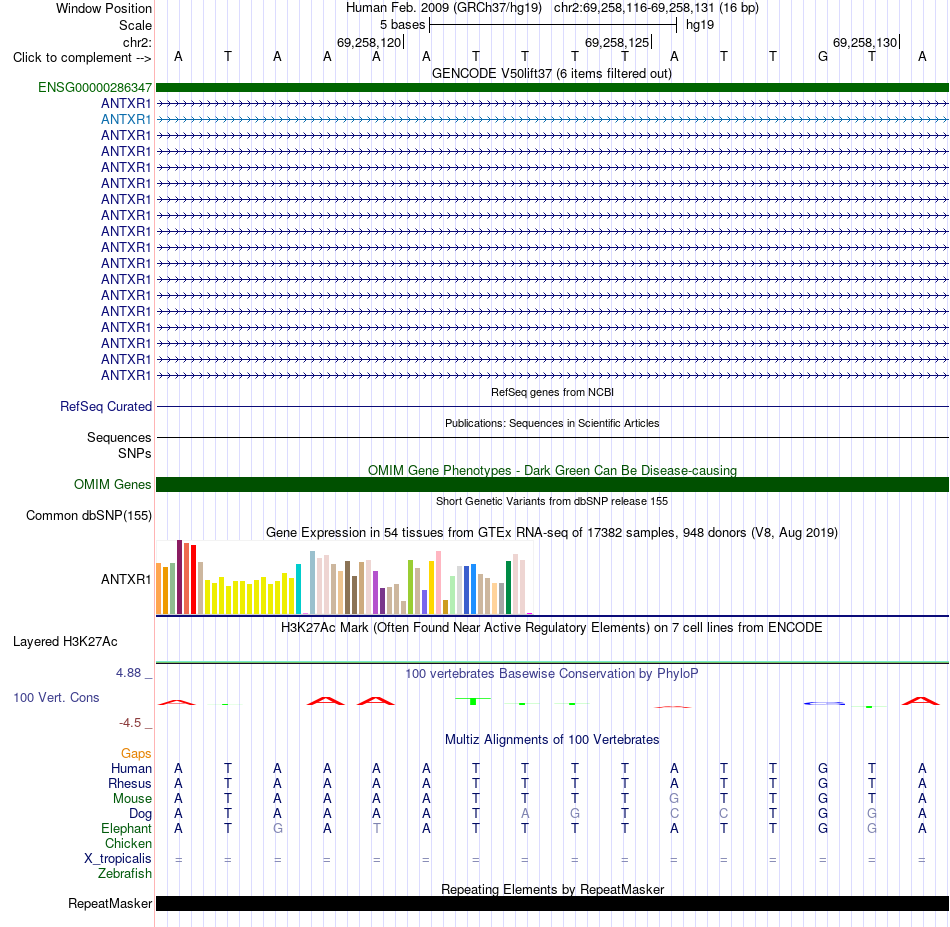The image size is (950, 927).
Task: Click the blue PhyloP mark under the G base
Action: coord(824,703)
